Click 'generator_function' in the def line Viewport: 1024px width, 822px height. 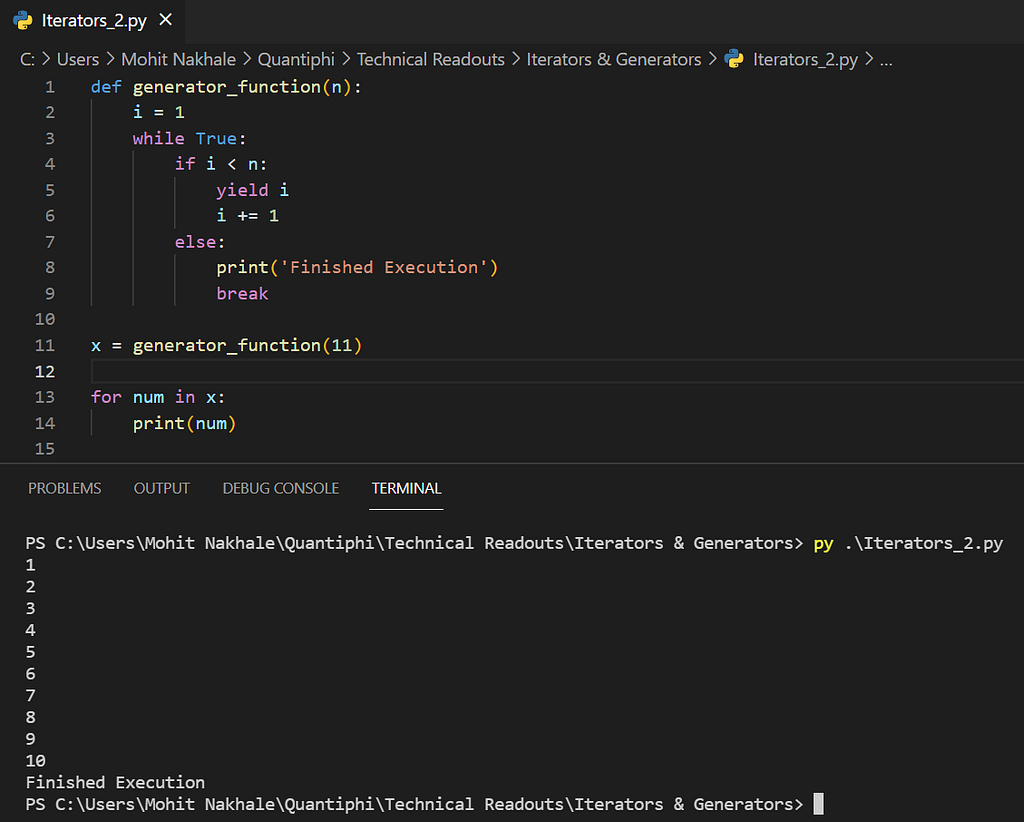click(227, 87)
